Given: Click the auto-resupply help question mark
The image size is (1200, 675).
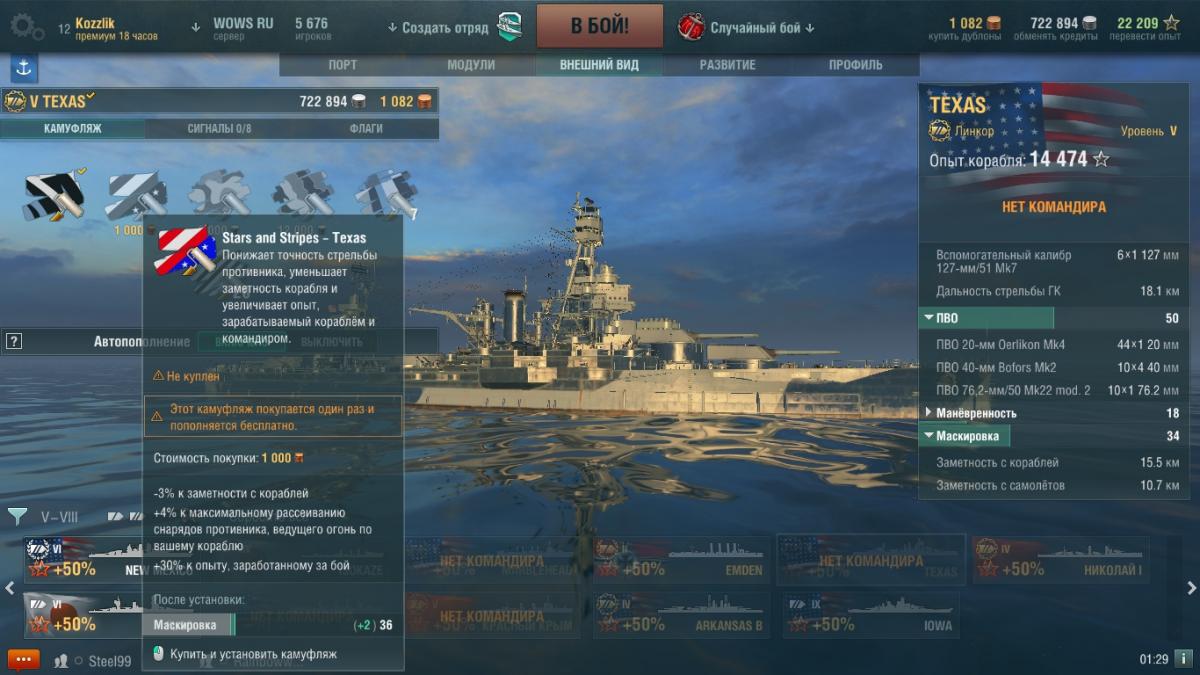Looking at the screenshot, I should [14, 341].
